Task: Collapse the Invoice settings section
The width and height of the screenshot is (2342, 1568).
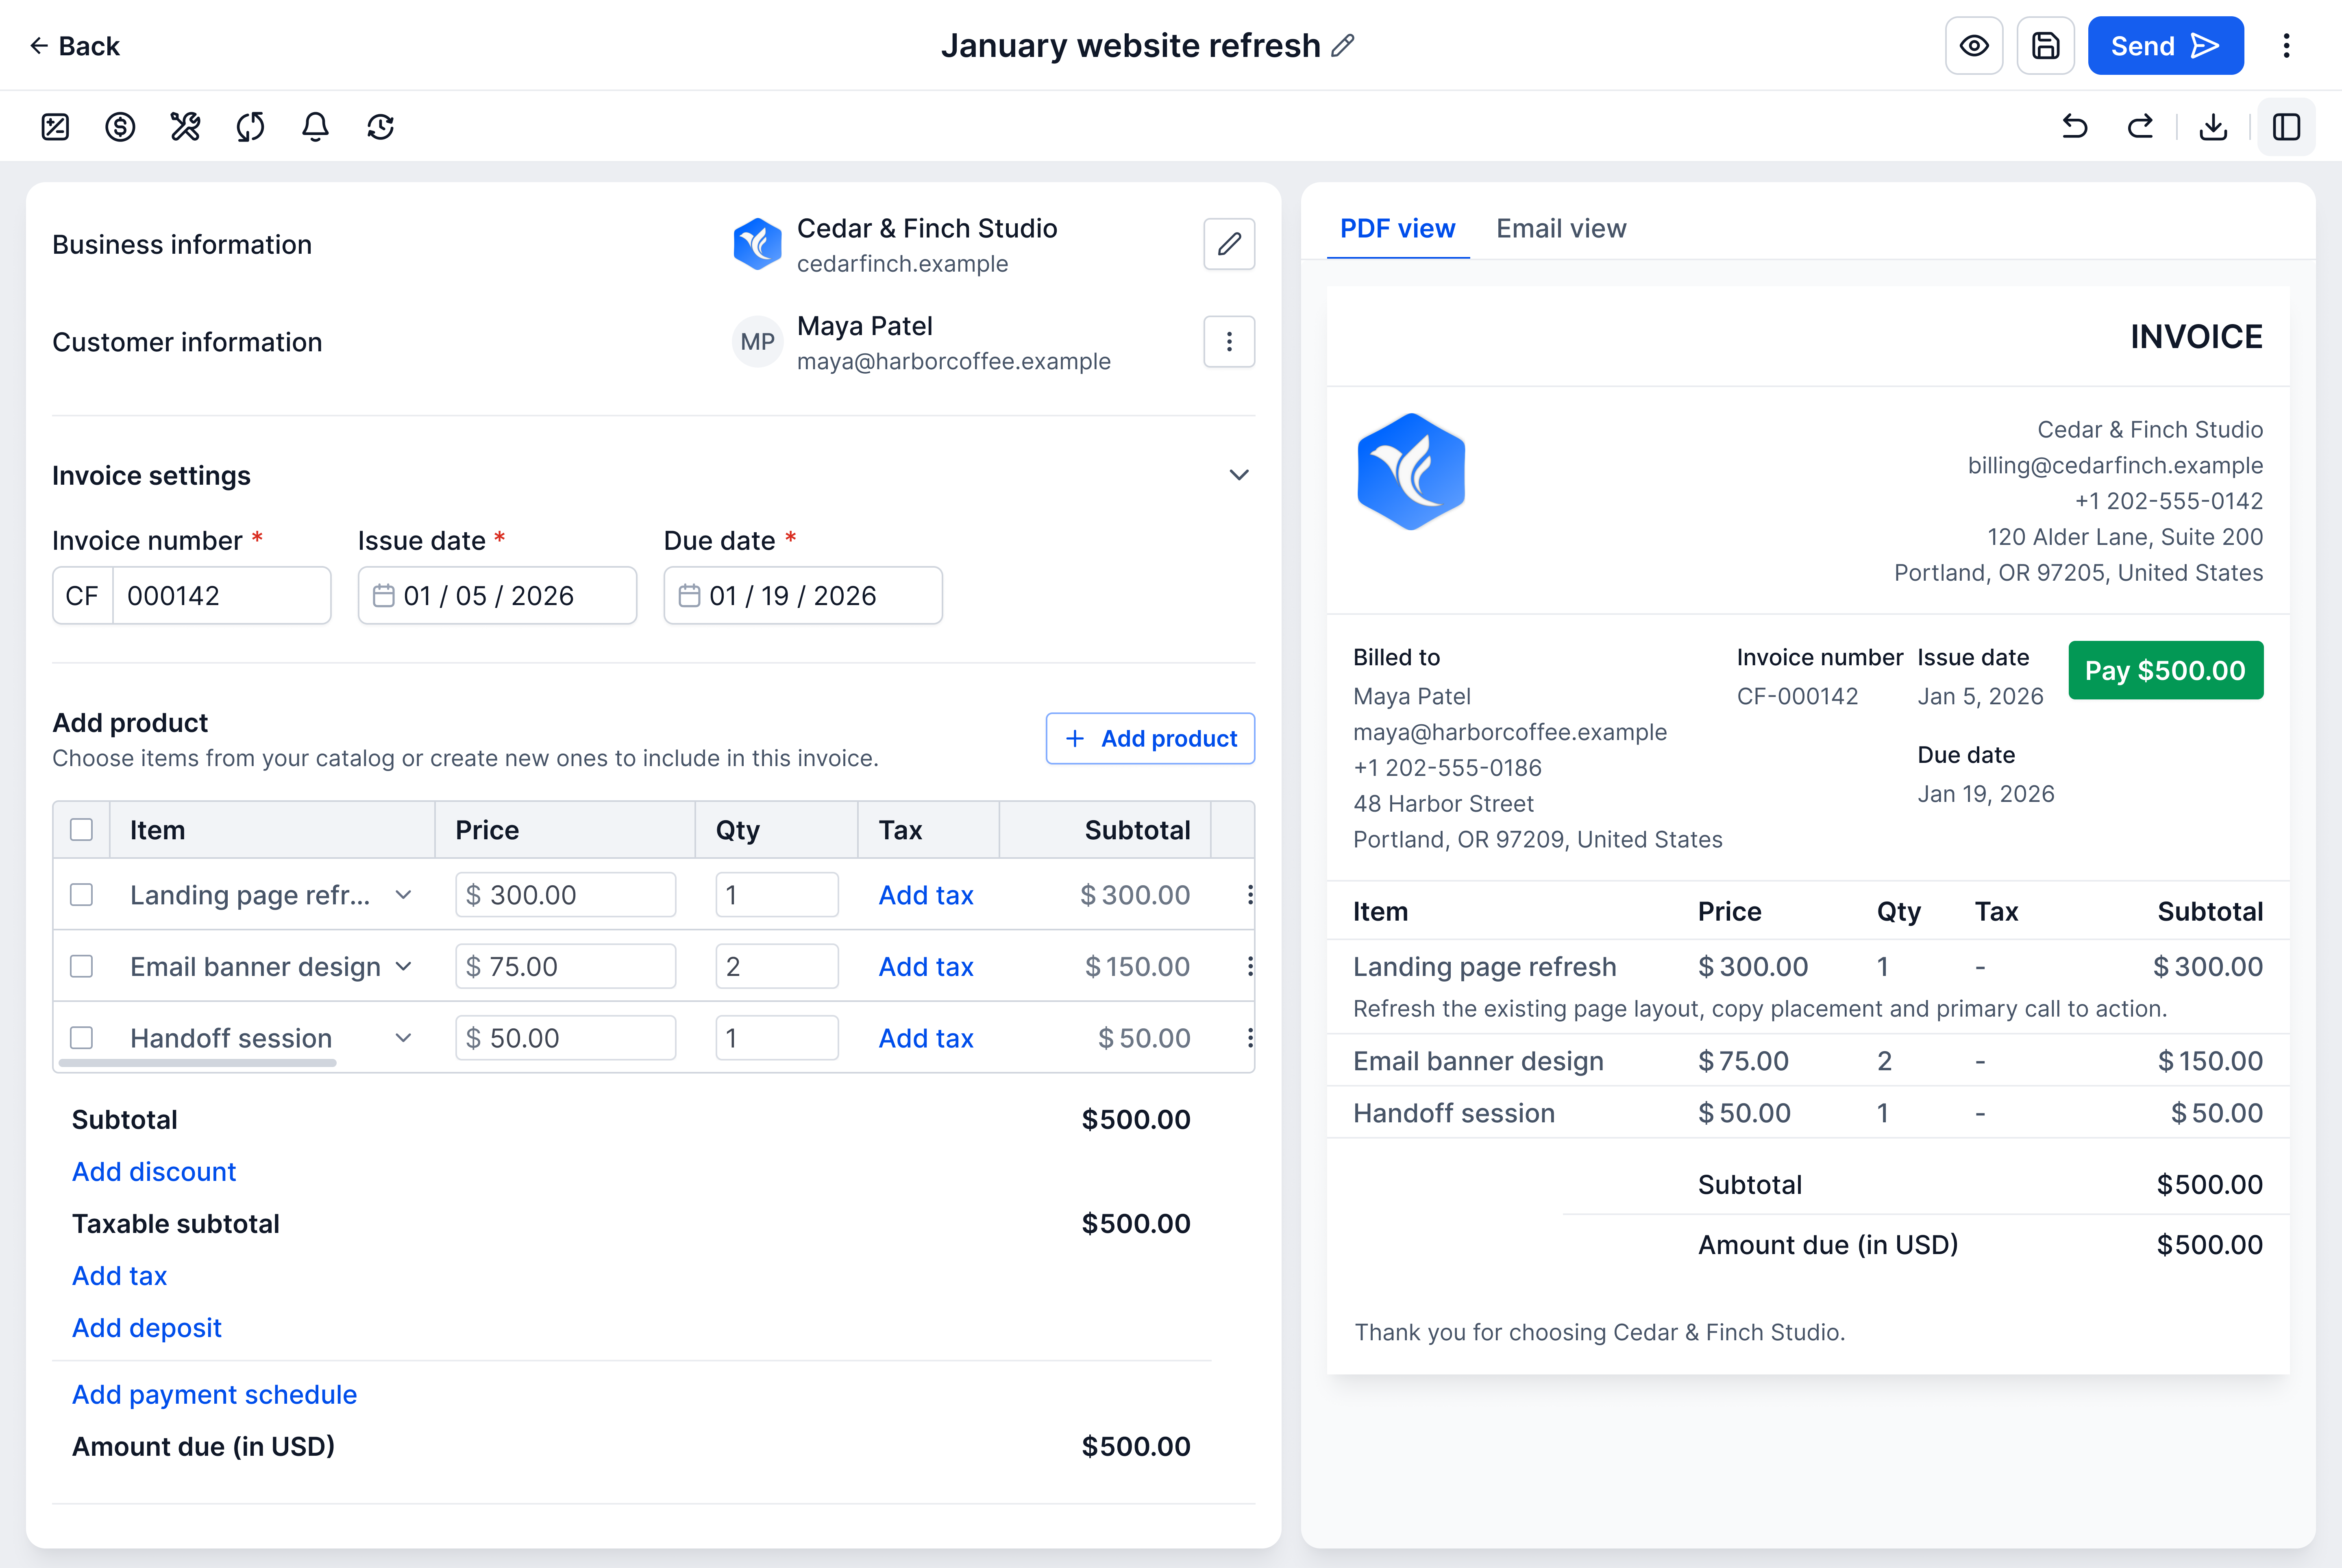Action: tap(1238, 475)
